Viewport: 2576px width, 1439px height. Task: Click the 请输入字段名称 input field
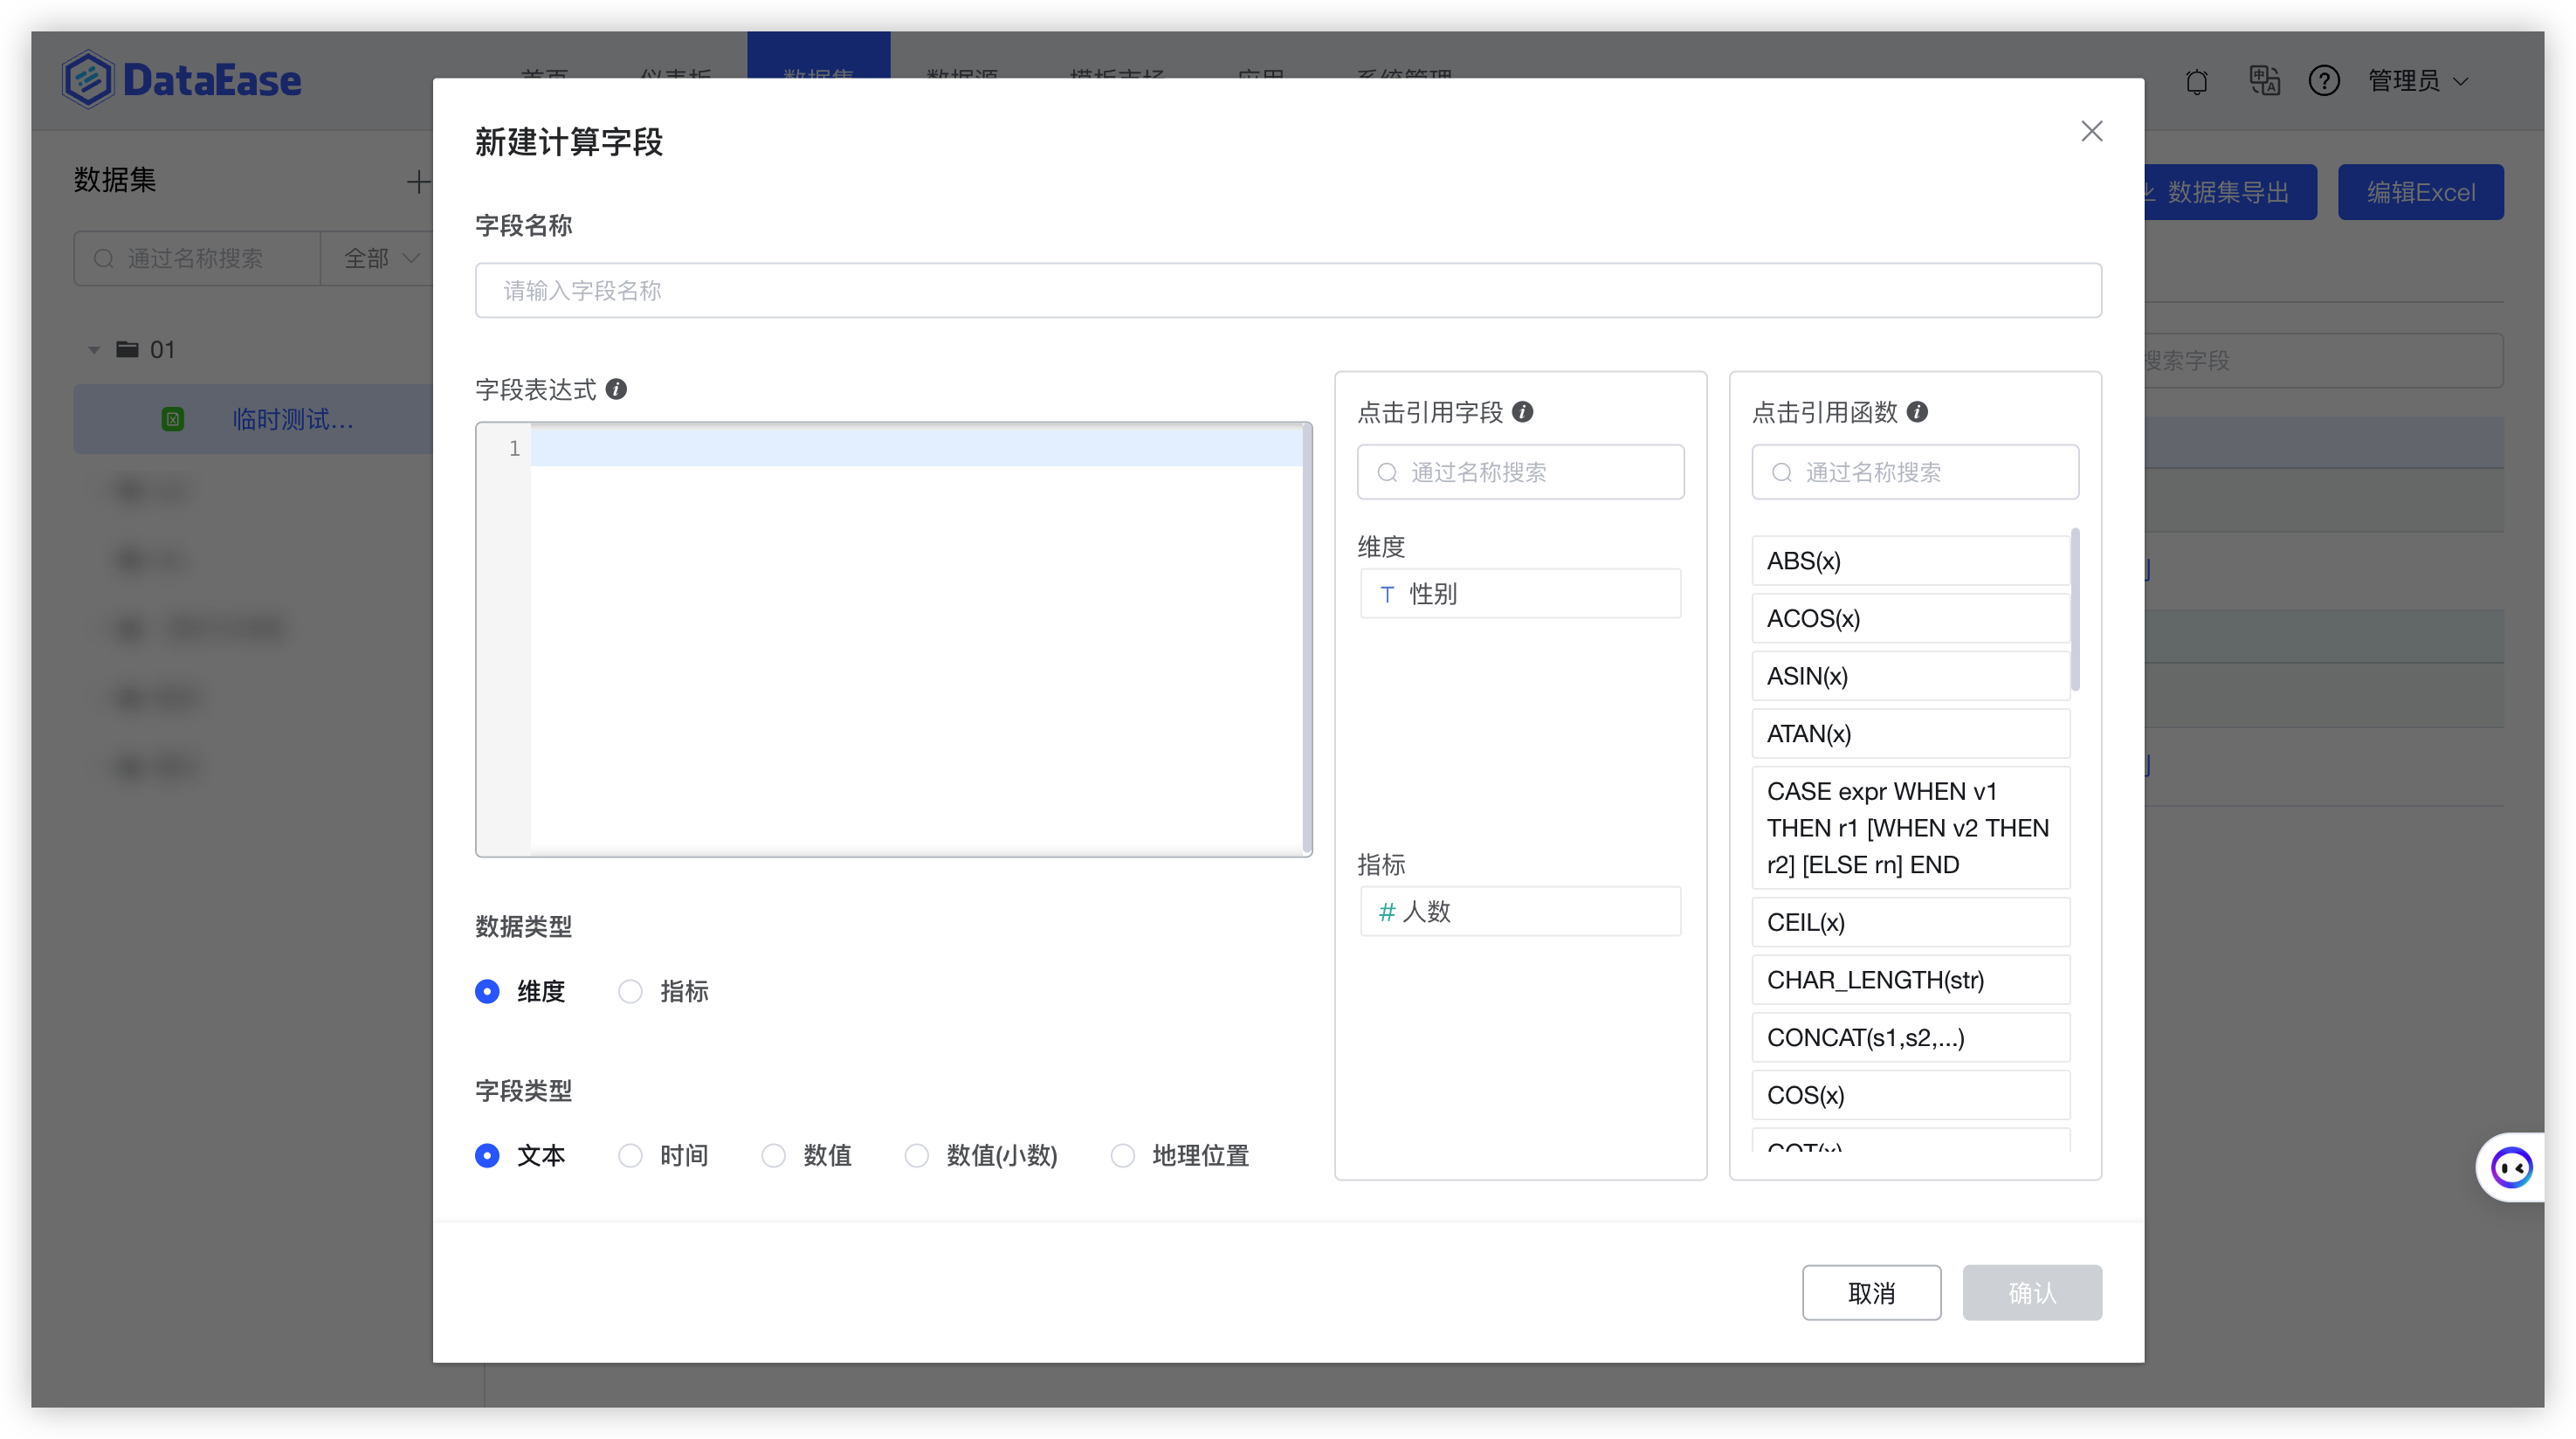point(1289,291)
